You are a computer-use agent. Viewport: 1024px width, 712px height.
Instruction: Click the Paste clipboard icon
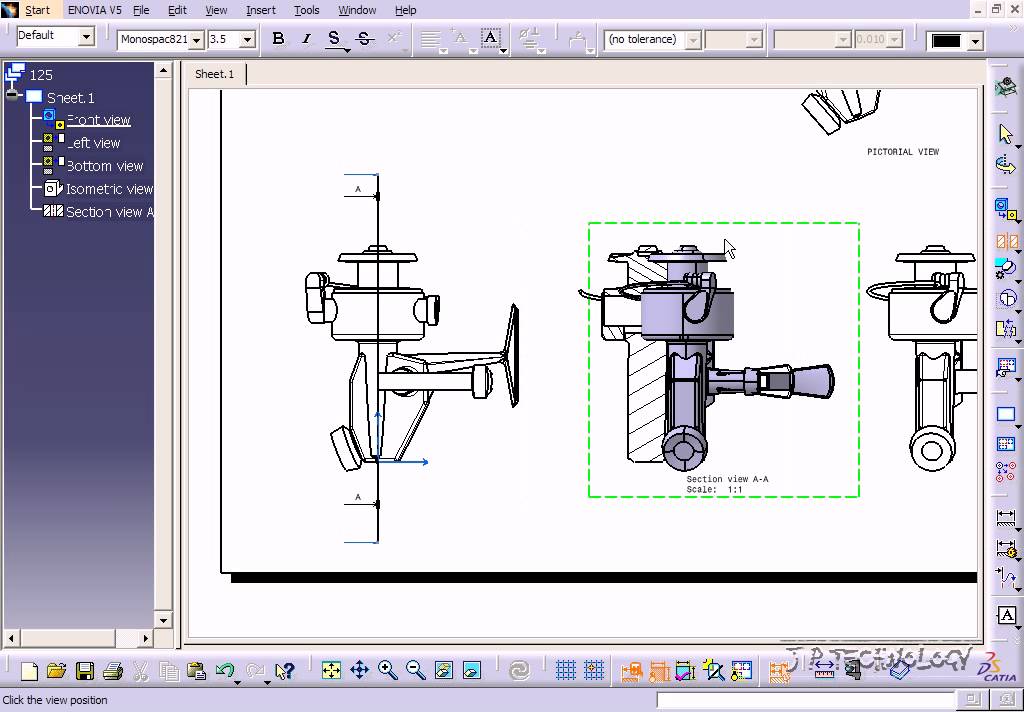196,671
